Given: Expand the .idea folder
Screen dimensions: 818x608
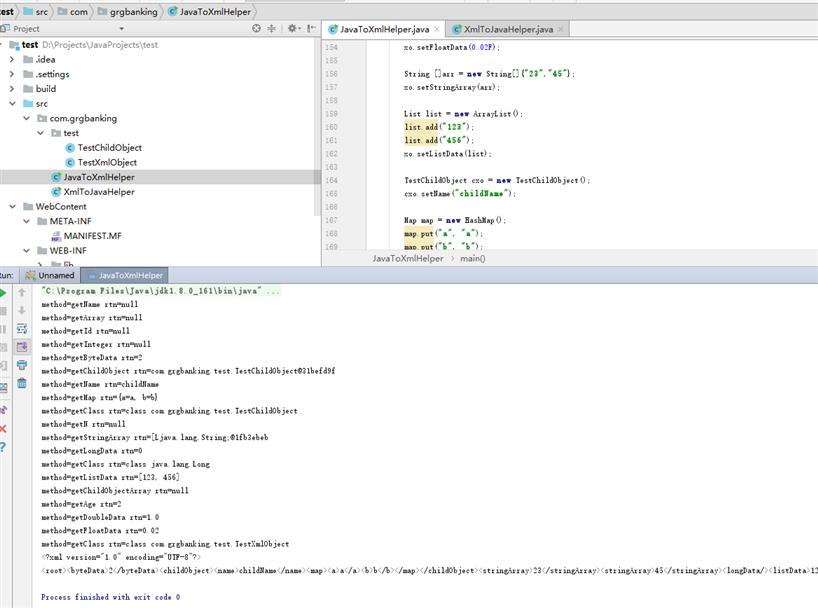Looking at the screenshot, I should pos(12,59).
